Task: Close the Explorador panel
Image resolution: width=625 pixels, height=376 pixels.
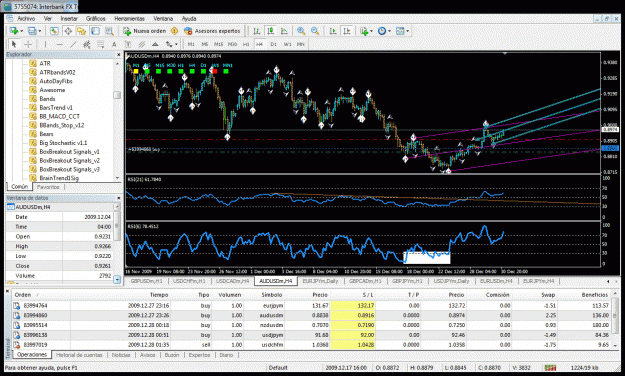Action: pyautogui.click(x=118, y=54)
